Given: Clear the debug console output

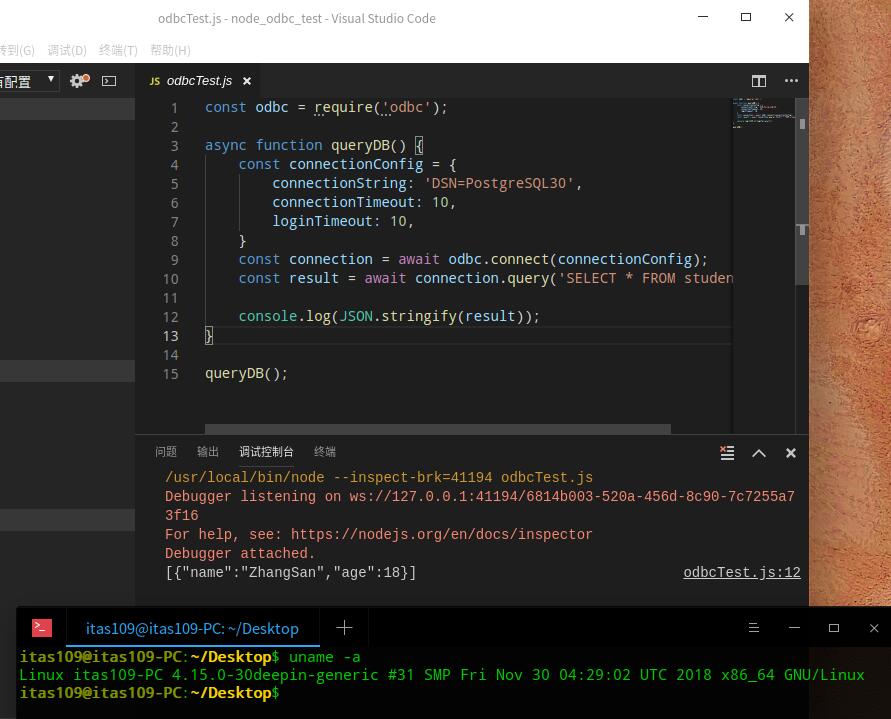Looking at the screenshot, I should point(727,452).
